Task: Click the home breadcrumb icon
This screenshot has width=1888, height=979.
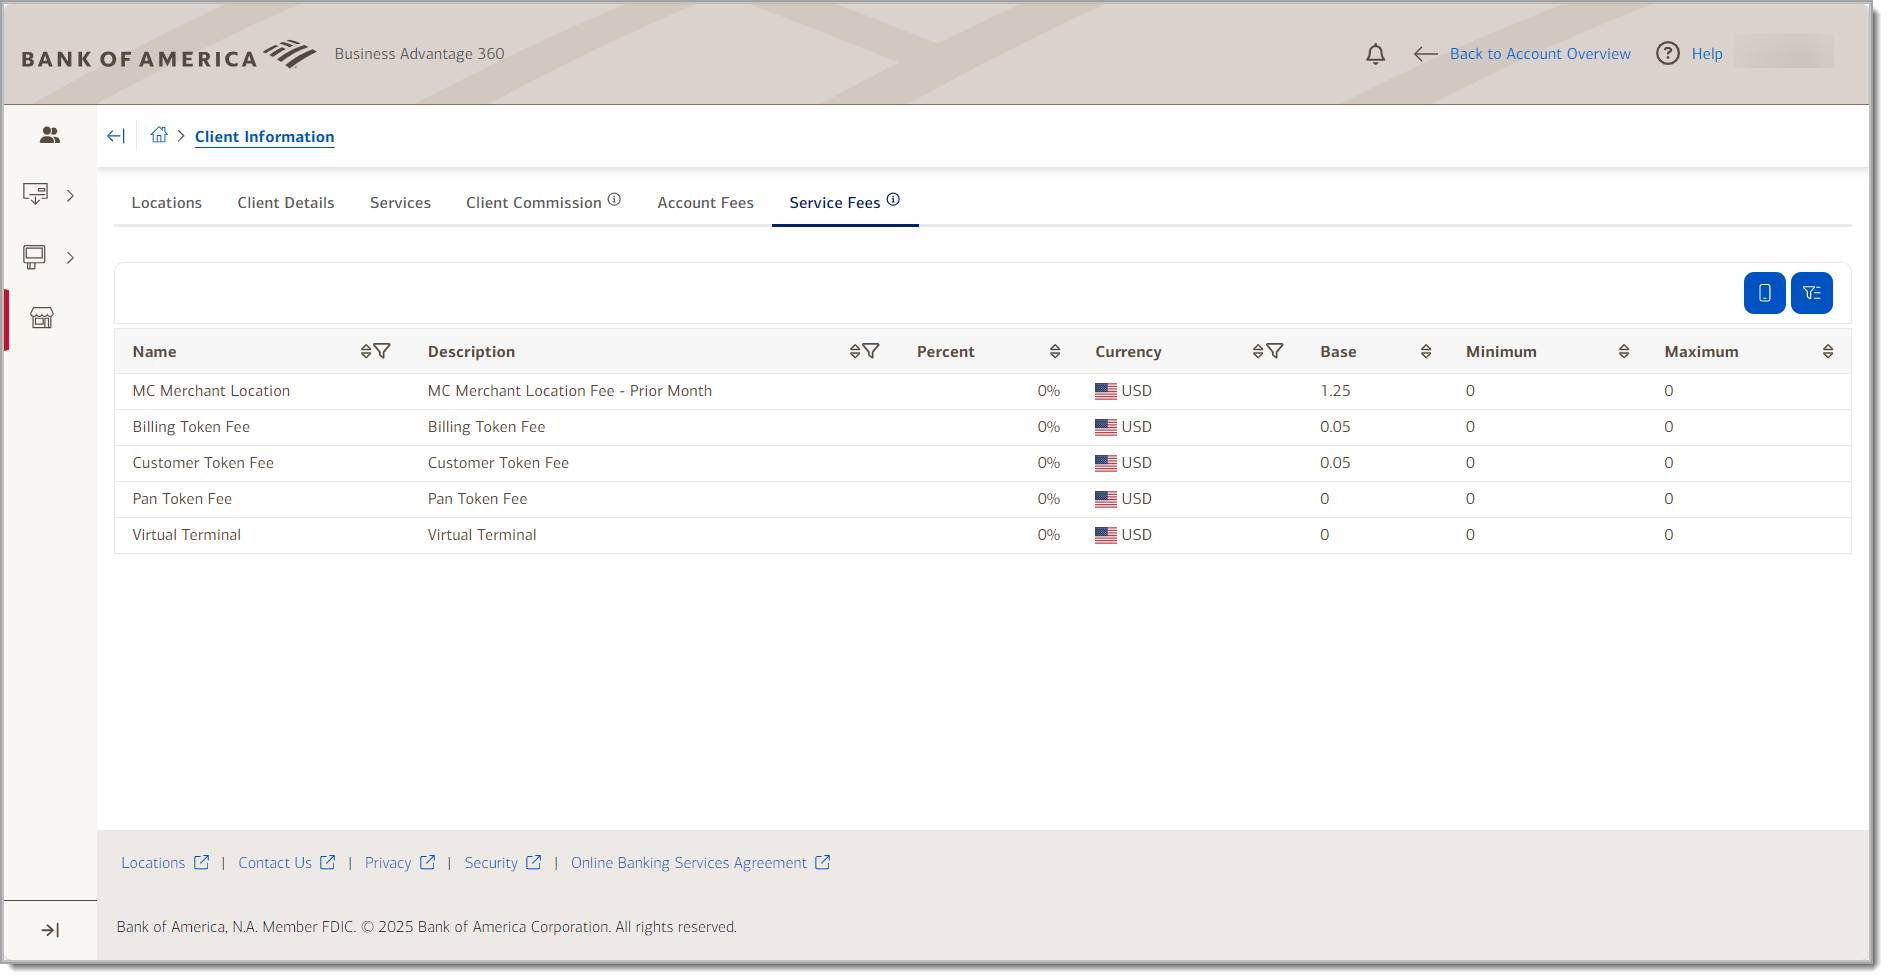Action: tap(158, 134)
